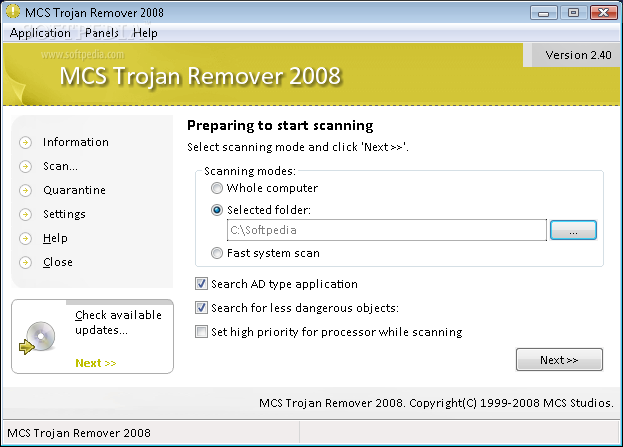This screenshot has width=623, height=447.
Task: Enable high priority for processor while scanning
Action: coord(201,331)
